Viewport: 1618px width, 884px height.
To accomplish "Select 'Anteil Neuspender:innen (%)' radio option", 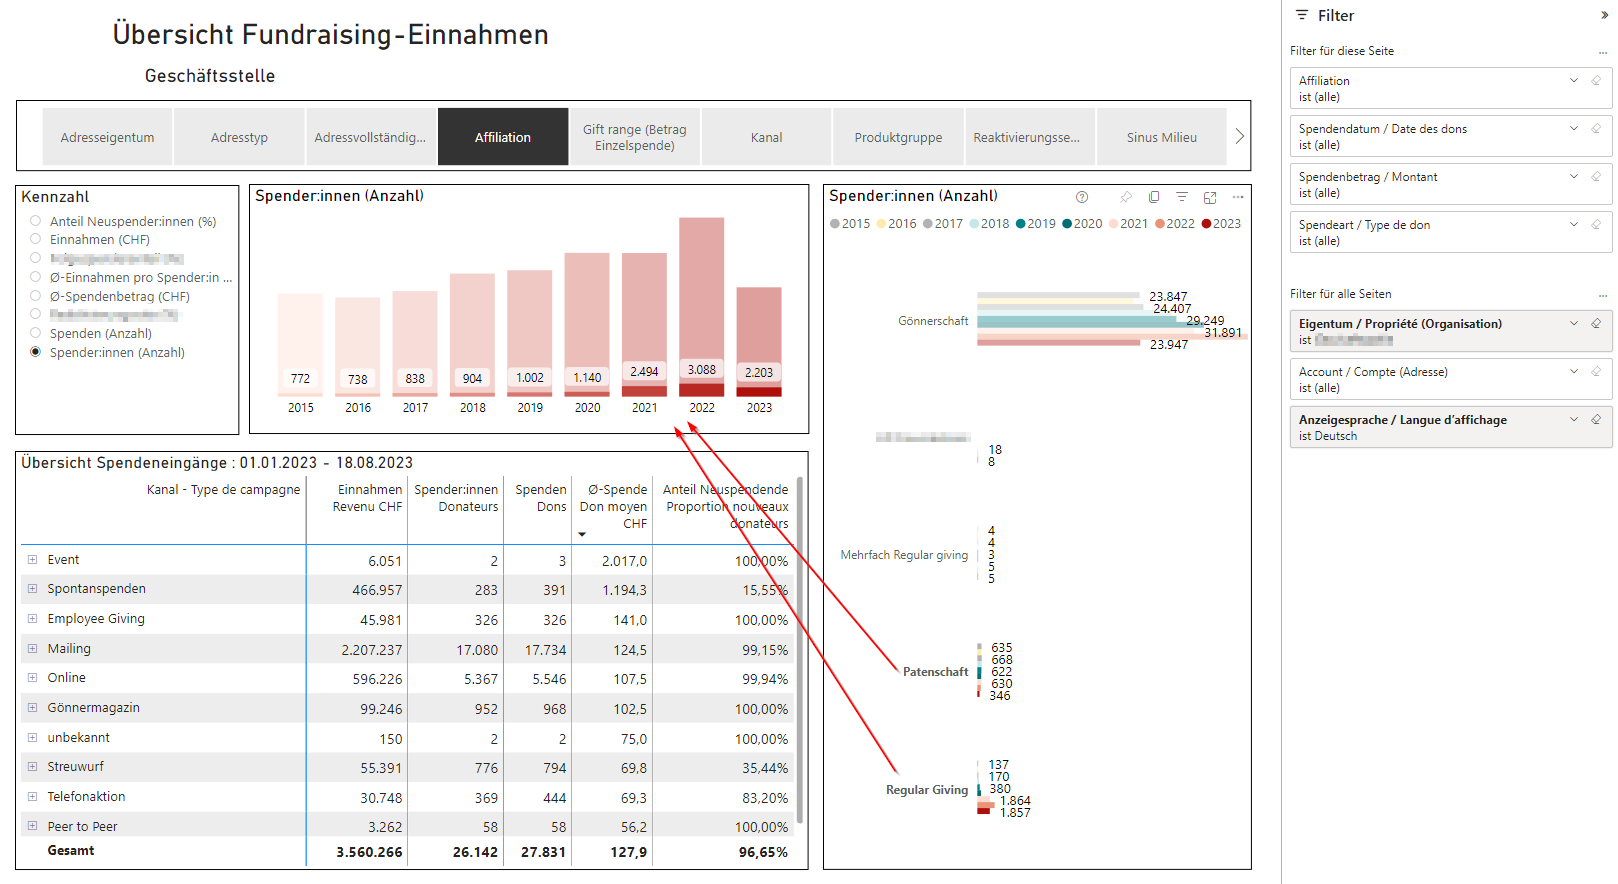I will 36,221.
